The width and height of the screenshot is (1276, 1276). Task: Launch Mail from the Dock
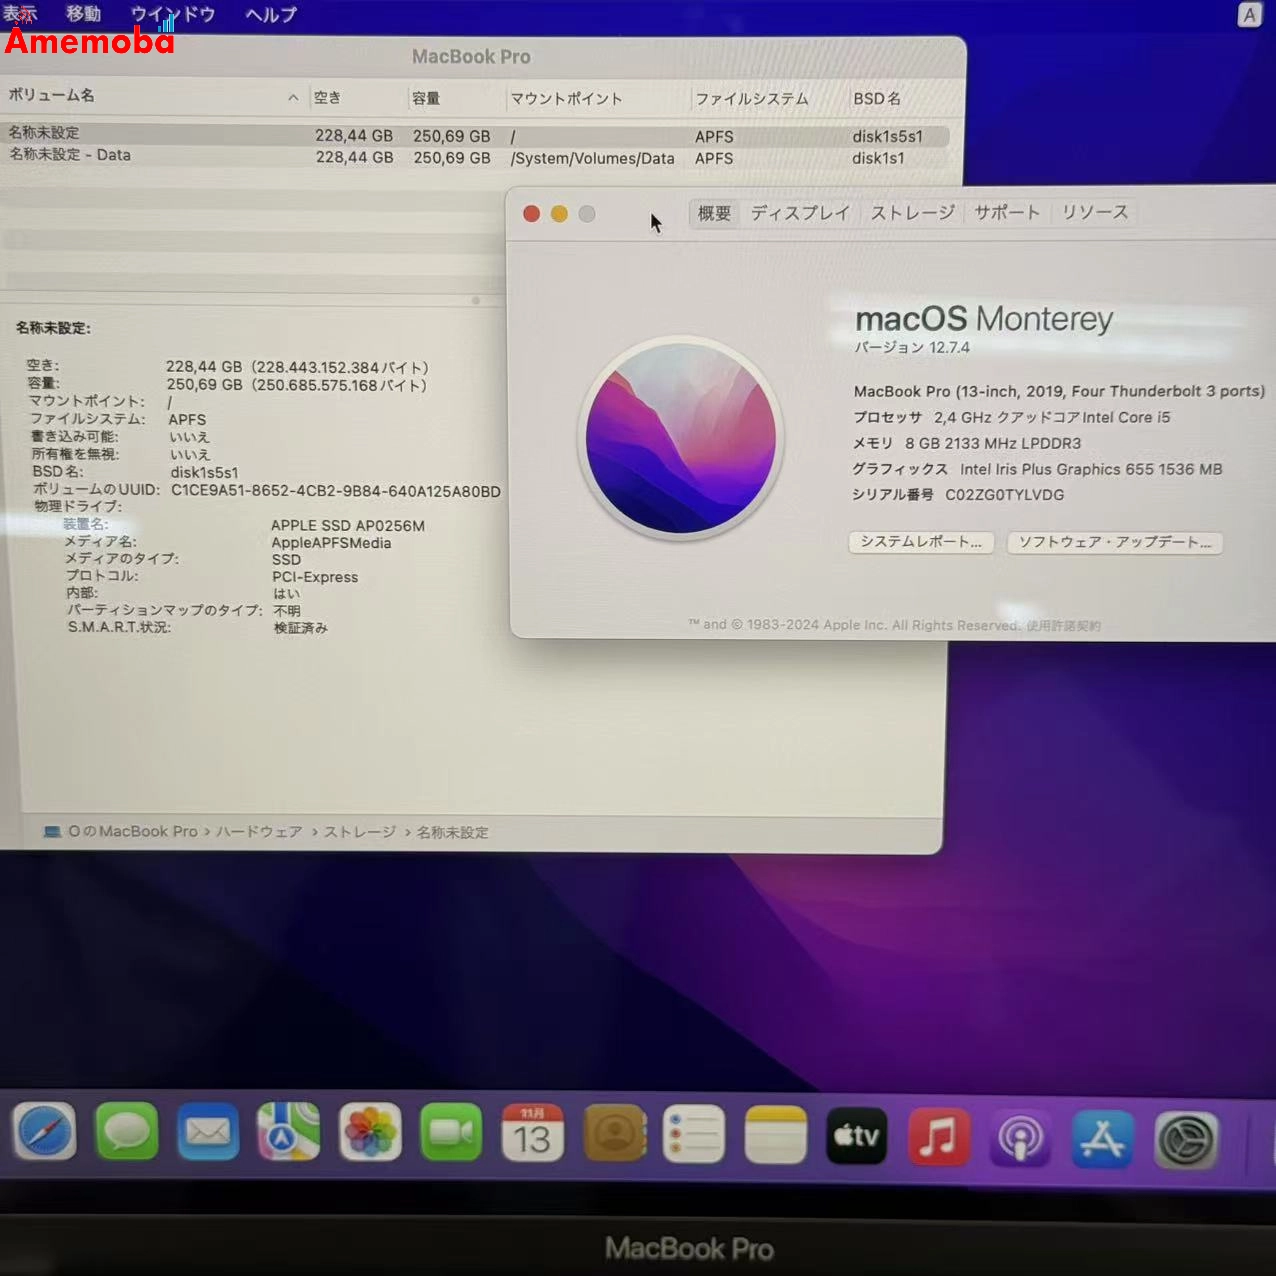[208, 1133]
